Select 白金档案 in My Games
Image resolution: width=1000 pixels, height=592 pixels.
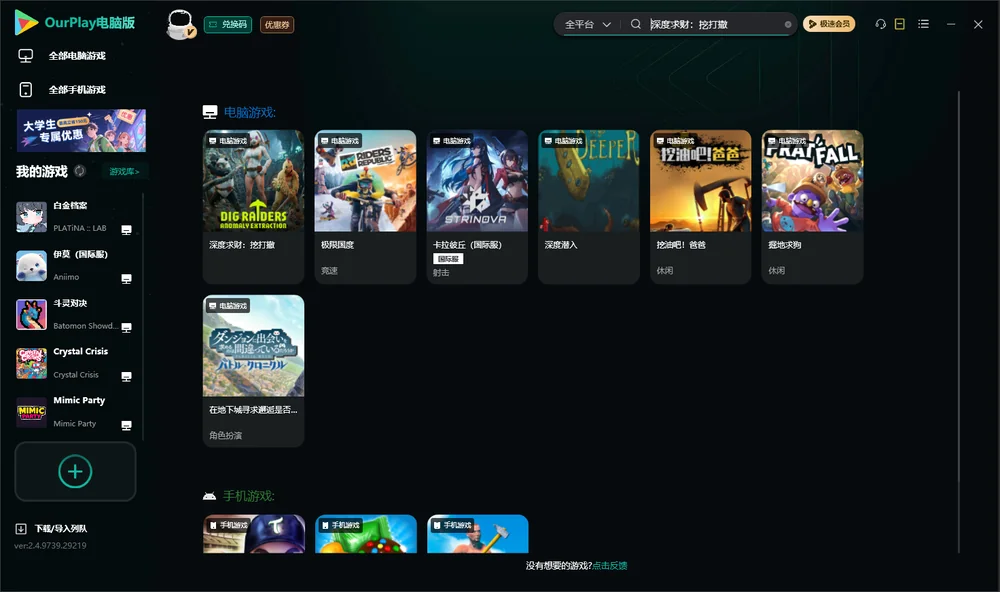pyautogui.click(x=75, y=217)
